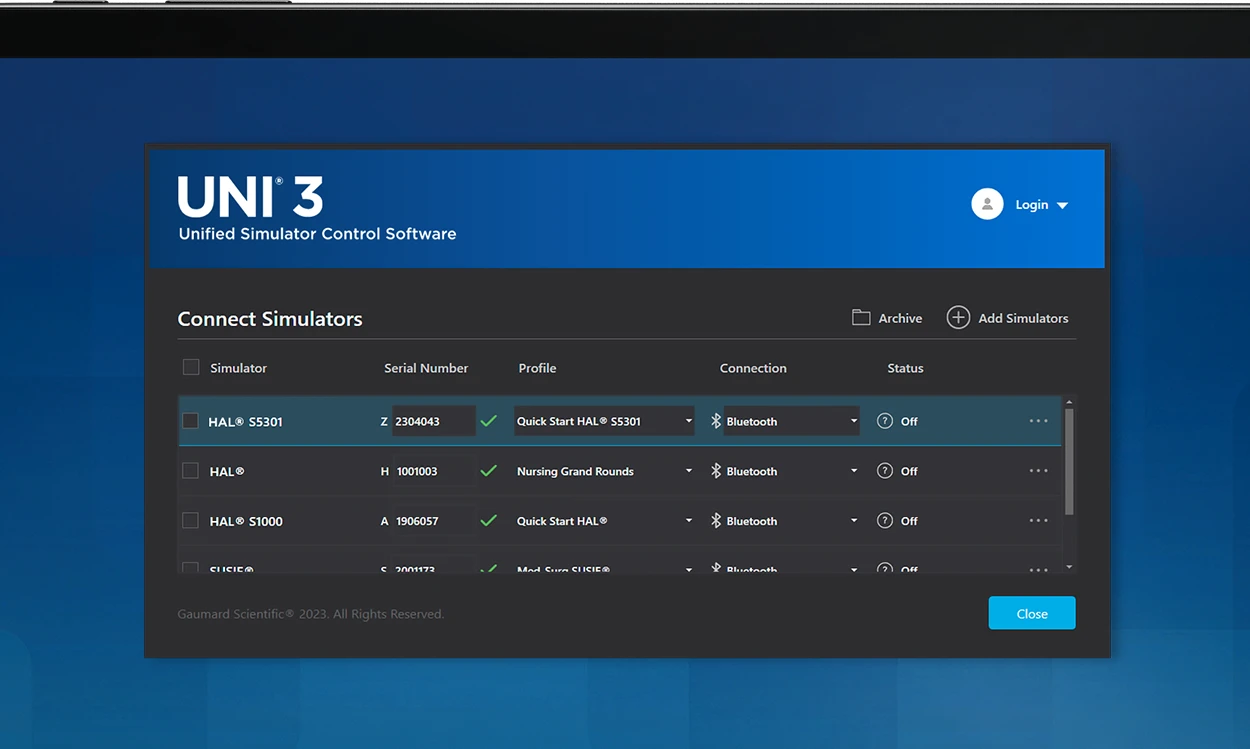The width and height of the screenshot is (1250, 749).
Task: Click serial number field 1001003
Action: [433, 471]
